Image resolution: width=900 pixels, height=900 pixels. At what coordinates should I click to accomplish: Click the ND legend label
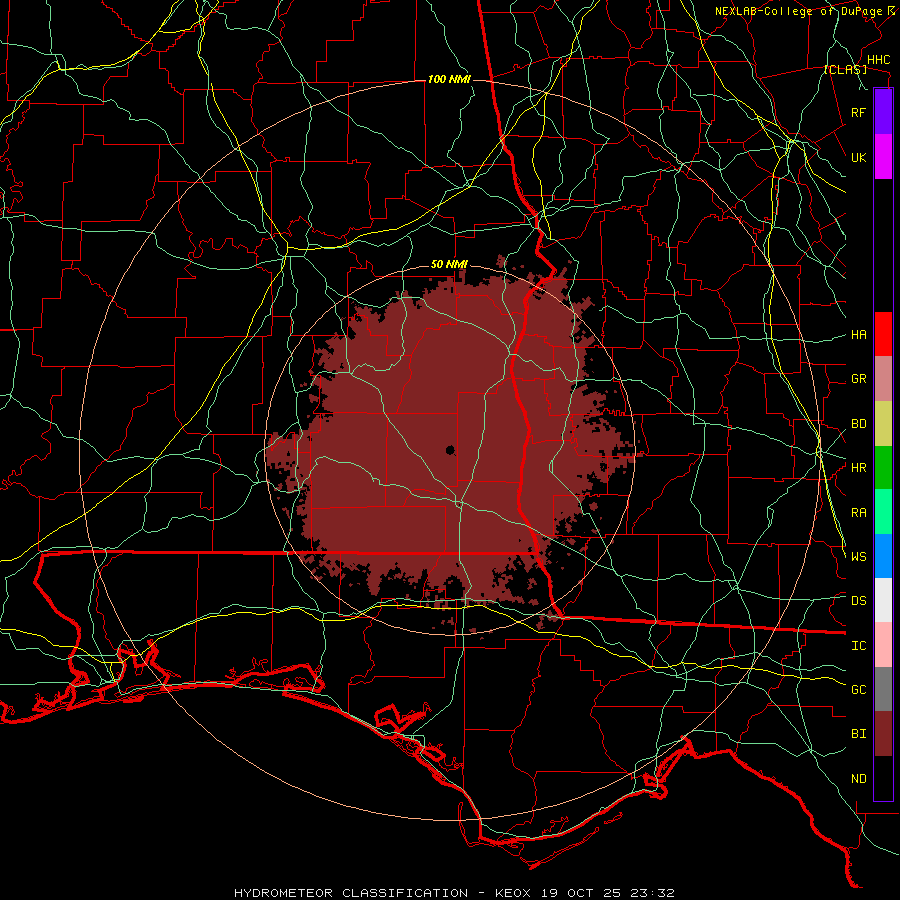pos(858,779)
